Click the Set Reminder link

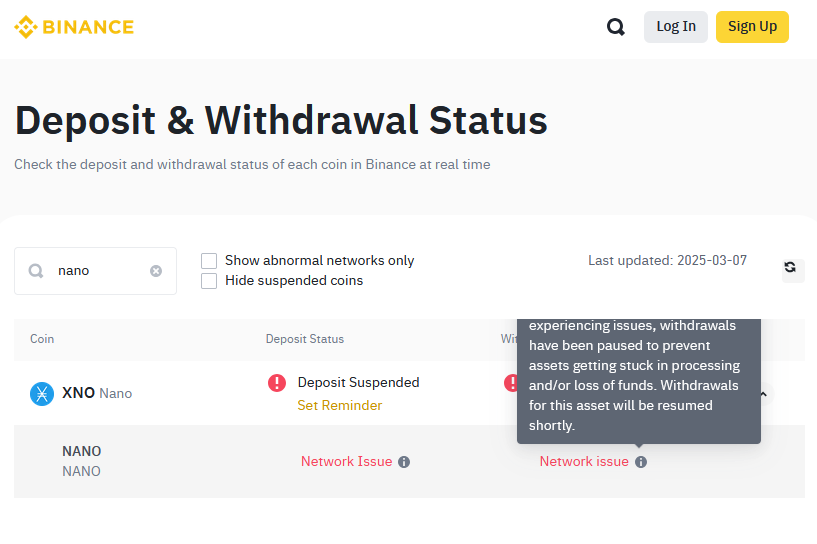click(x=340, y=405)
